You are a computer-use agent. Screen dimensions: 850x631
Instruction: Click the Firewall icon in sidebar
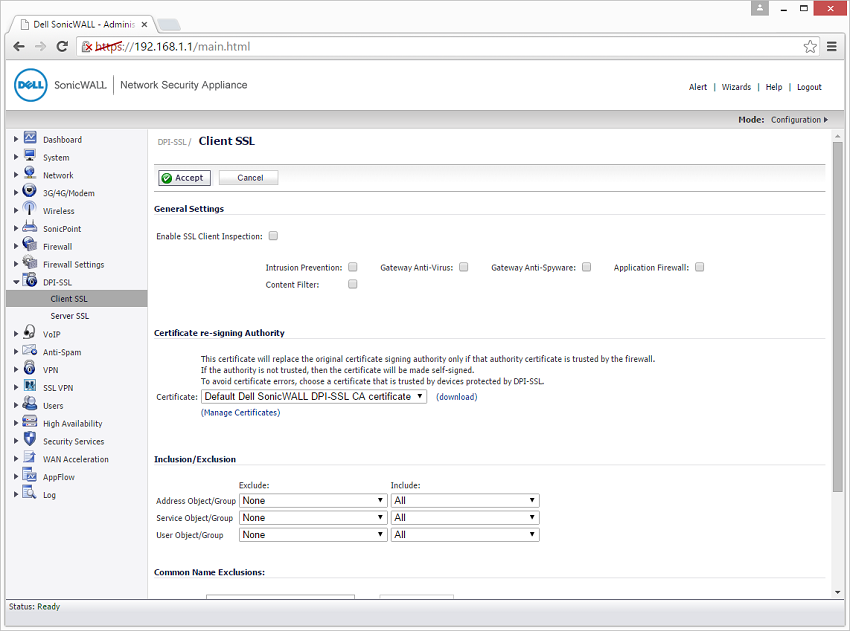(30, 245)
